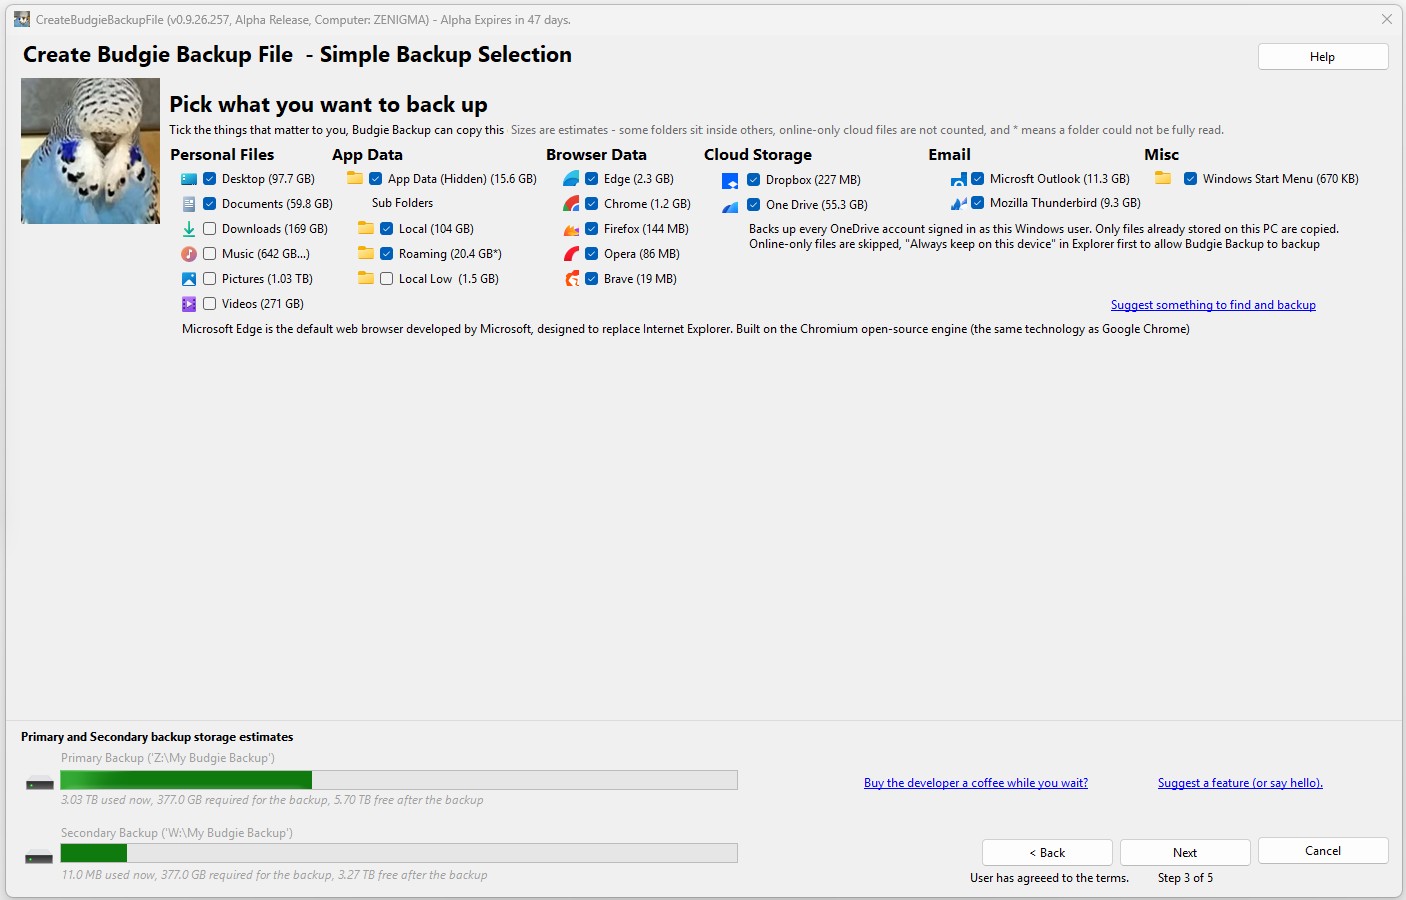Click the Documents icon

[189, 204]
